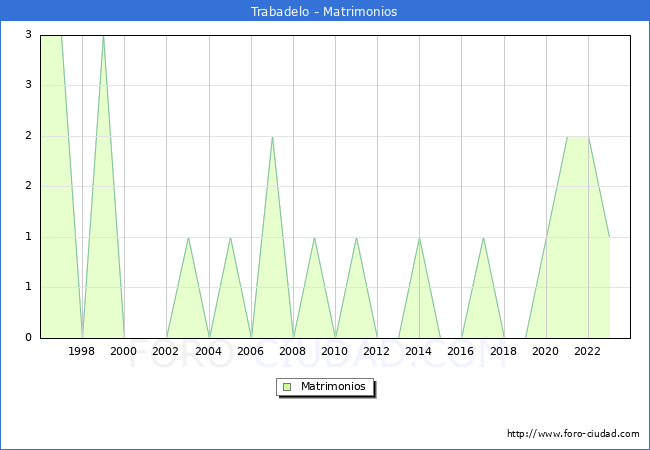650x450 pixels.
Task: Click the 1999 peak at chart top
Action: click(x=103, y=37)
